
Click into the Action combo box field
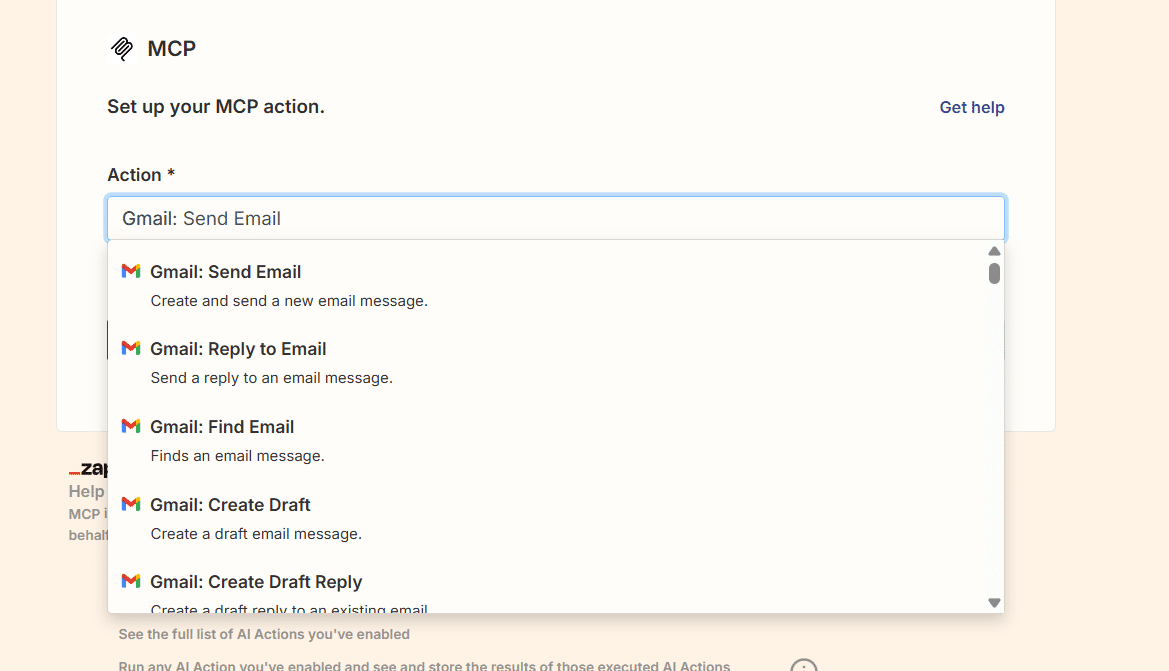tap(555, 218)
